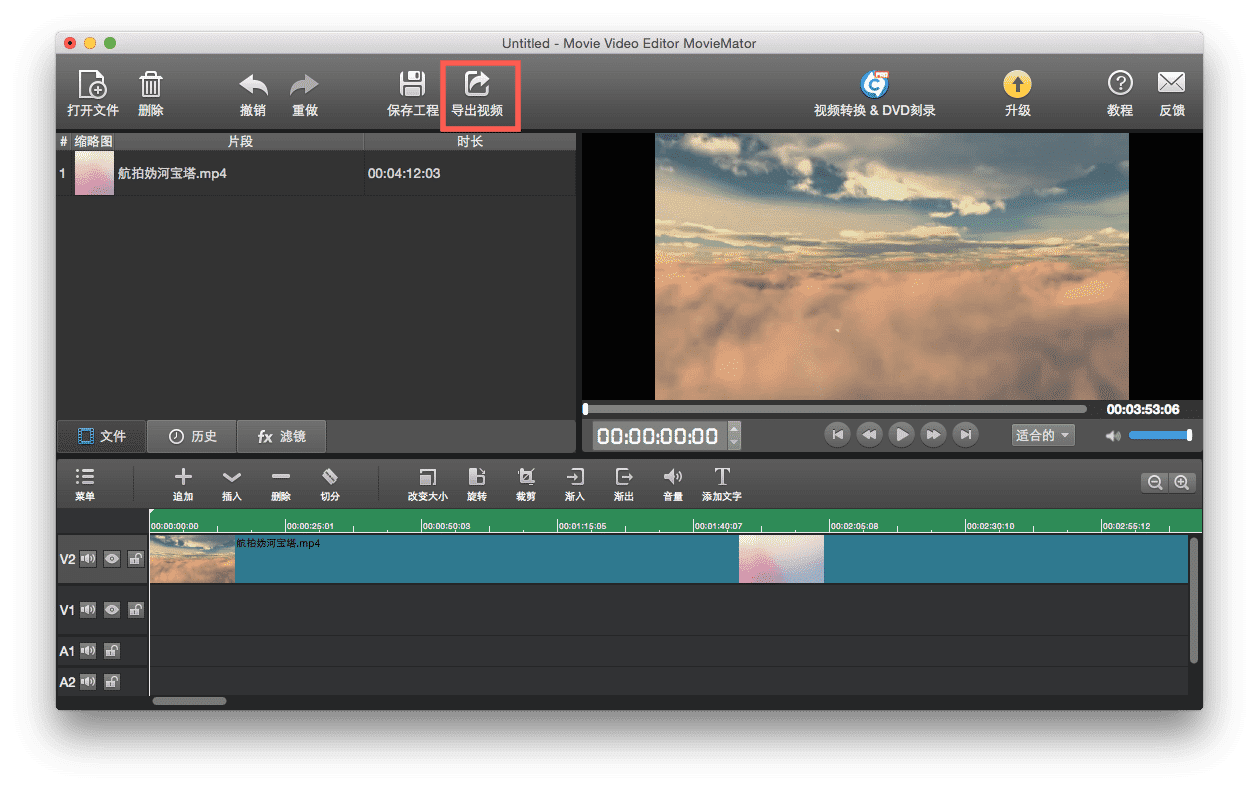
Task: Insert clip using 插入 icon
Action: pyautogui.click(x=232, y=485)
